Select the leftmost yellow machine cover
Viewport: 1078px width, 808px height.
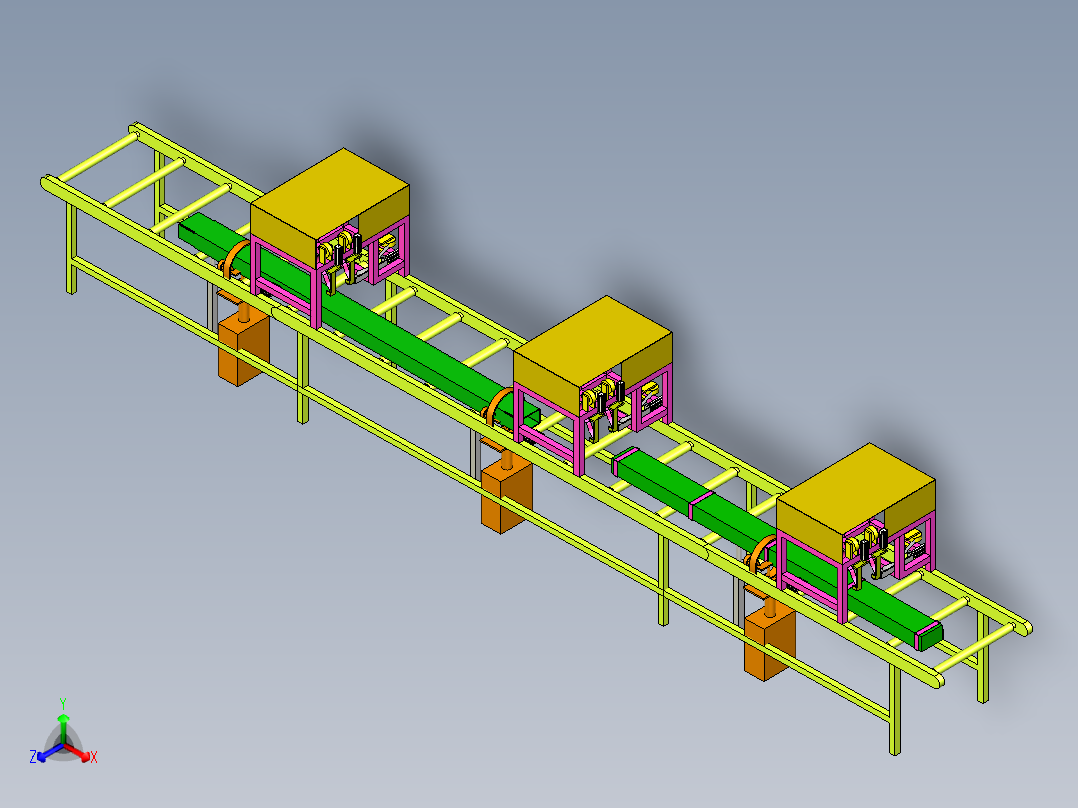point(330,204)
